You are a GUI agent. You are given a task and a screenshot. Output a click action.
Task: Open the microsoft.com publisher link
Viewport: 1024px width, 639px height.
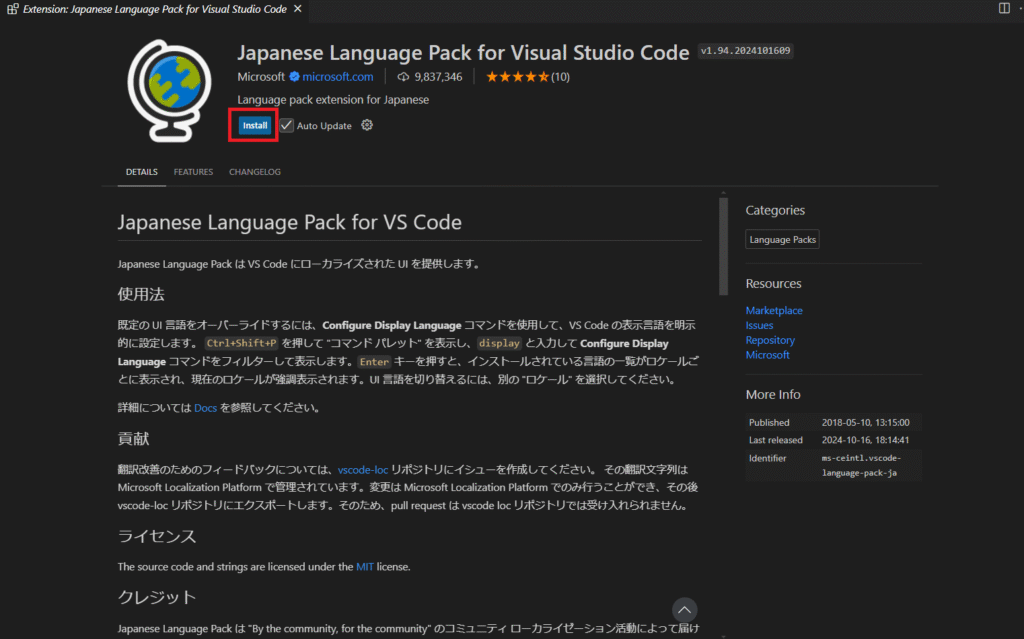pyautogui.click(x=338, y=77)
